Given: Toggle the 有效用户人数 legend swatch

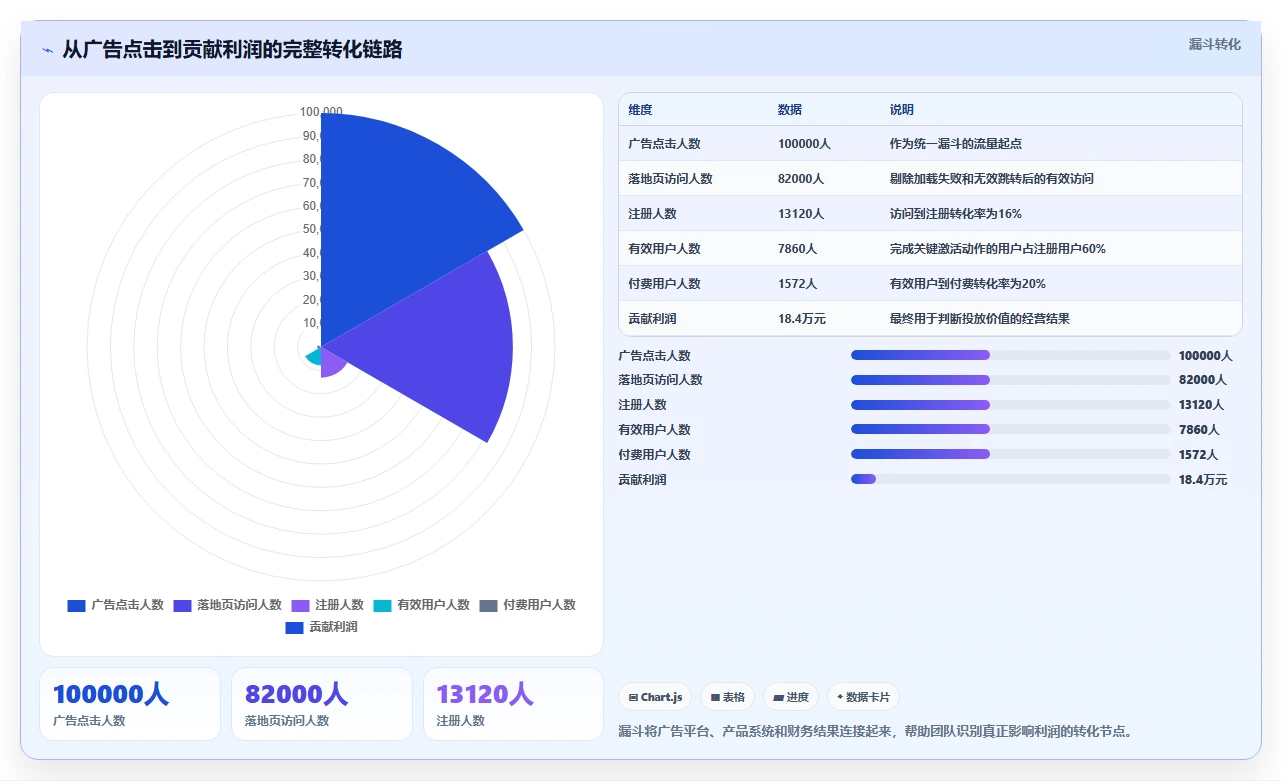Looking at the screenshot, I should tap(382, 605).
